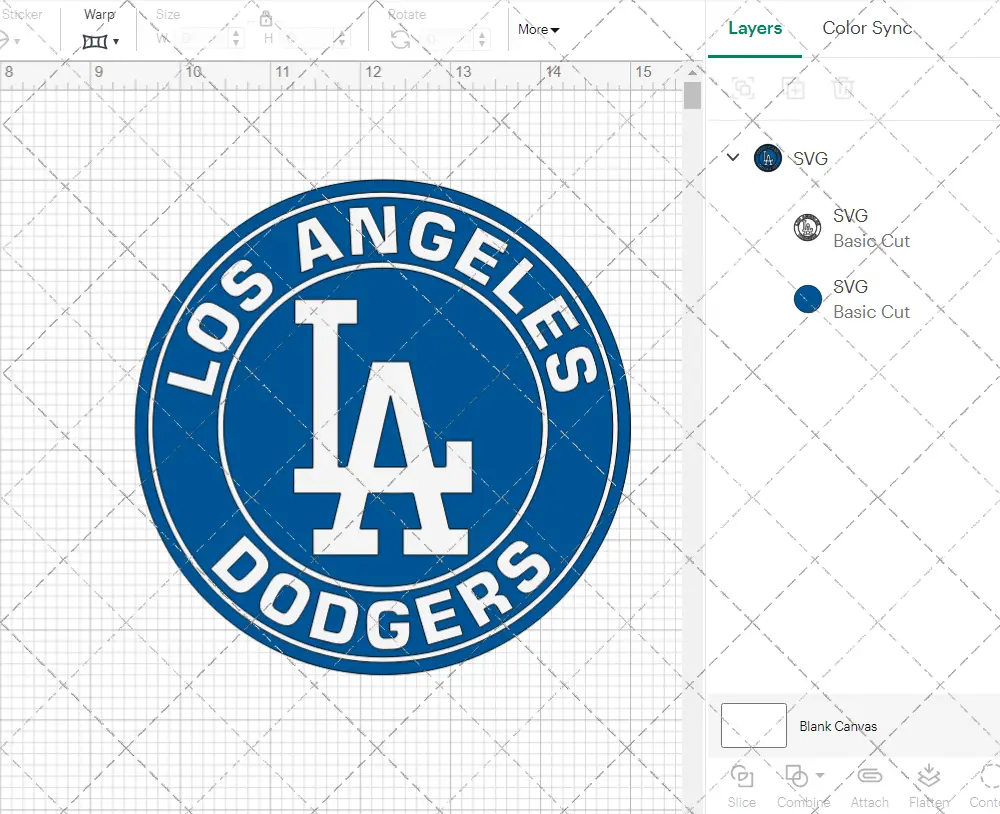The height and width of the screenshot is (814, 1000).
Task: Select the SVG group layer thumbnail
Action: pos(767,157)
